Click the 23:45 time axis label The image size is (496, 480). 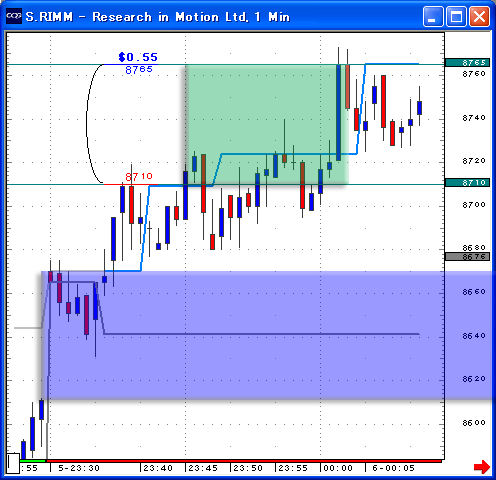tap(203, 468)
